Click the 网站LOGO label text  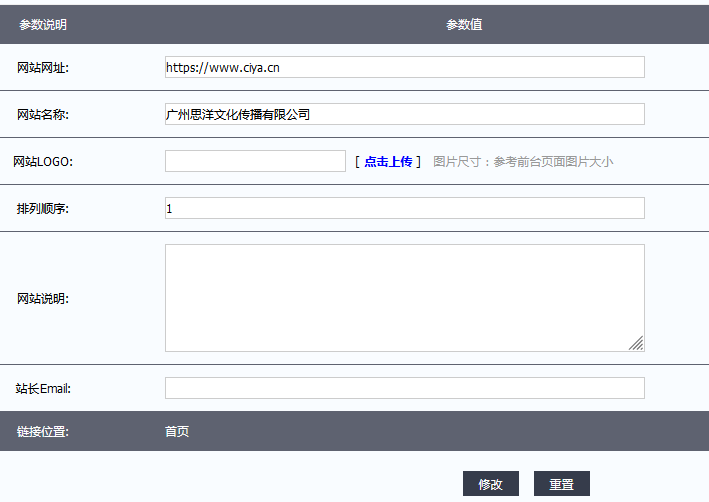[43, 161]
